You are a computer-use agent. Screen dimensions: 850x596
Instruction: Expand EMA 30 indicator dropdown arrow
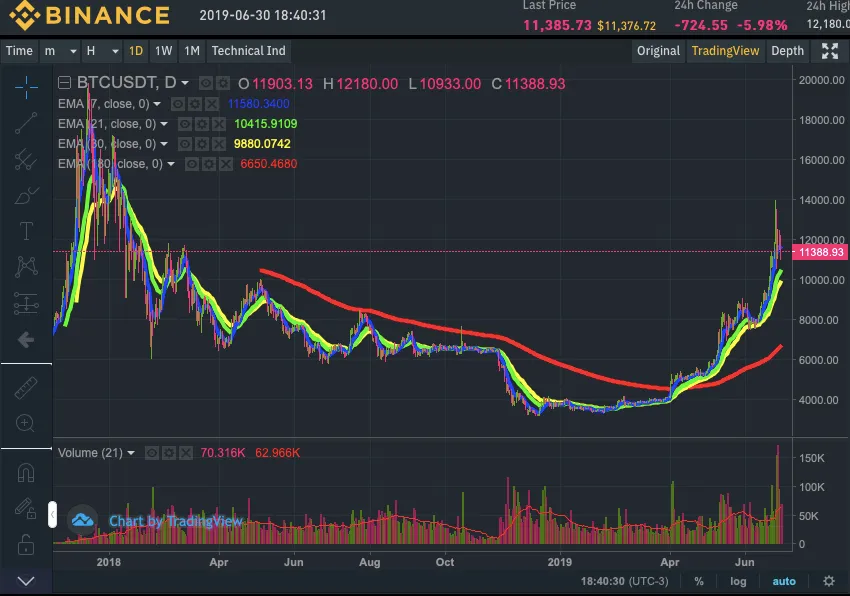coord(164,144)
